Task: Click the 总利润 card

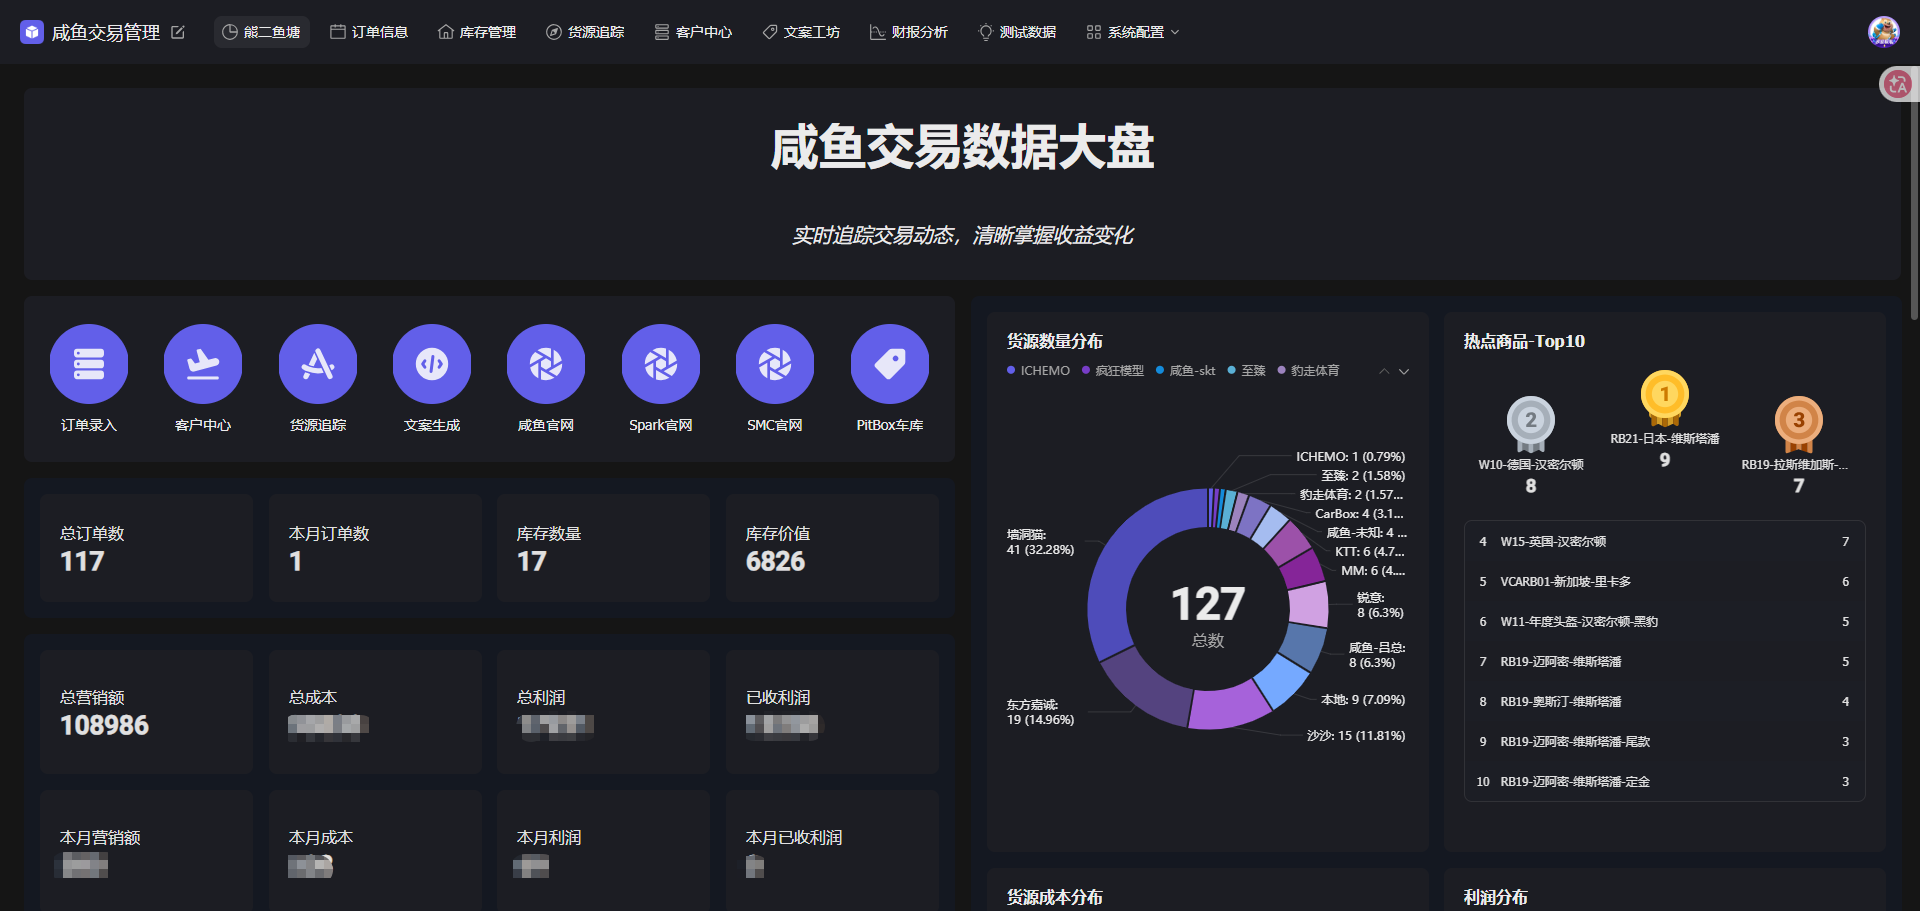Action: point(603,712)
